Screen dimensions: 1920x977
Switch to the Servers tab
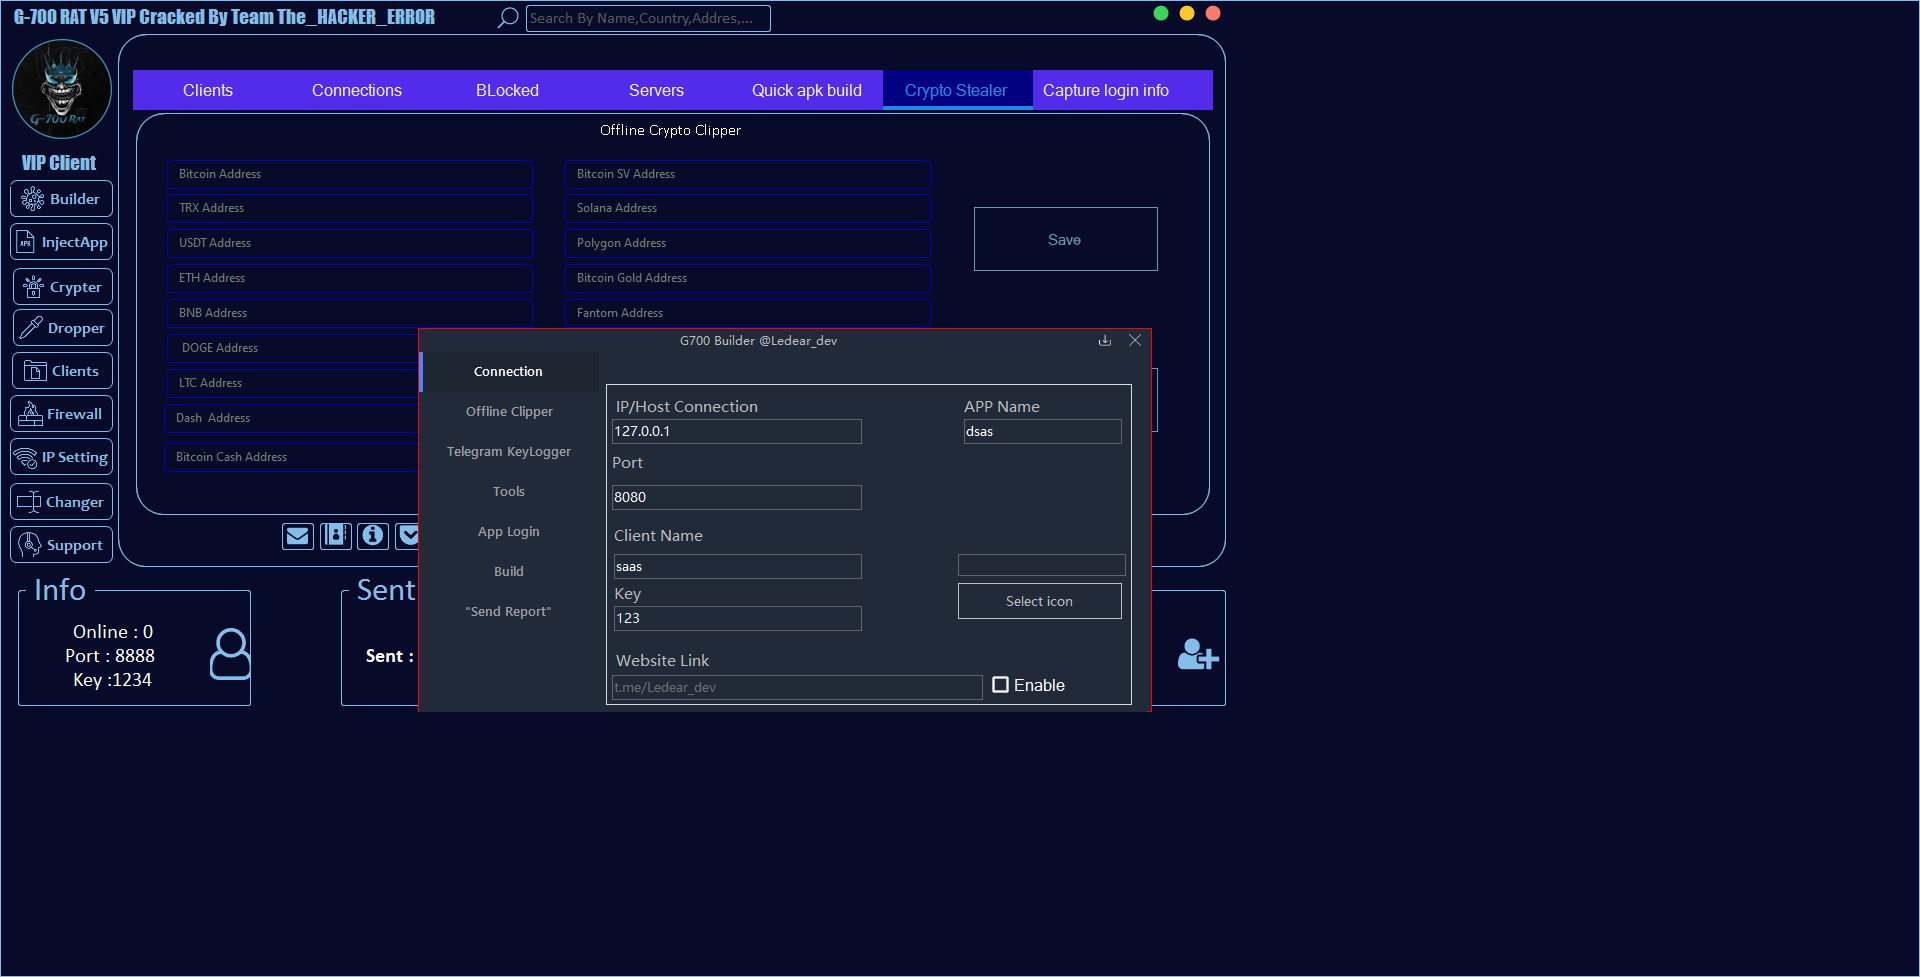pyautogui.click(x=656, y=90)
